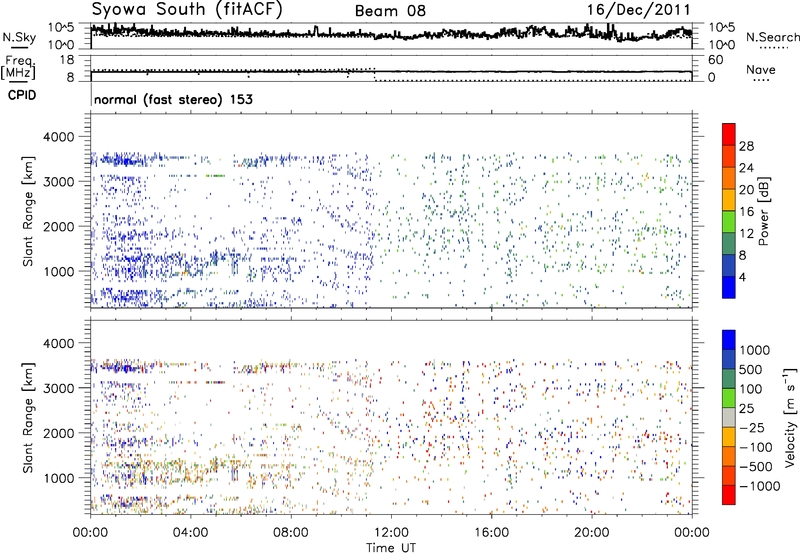
Task: Click the 08:00 time axis tick label
Action: pyautogui.click(x=291, y=533)
